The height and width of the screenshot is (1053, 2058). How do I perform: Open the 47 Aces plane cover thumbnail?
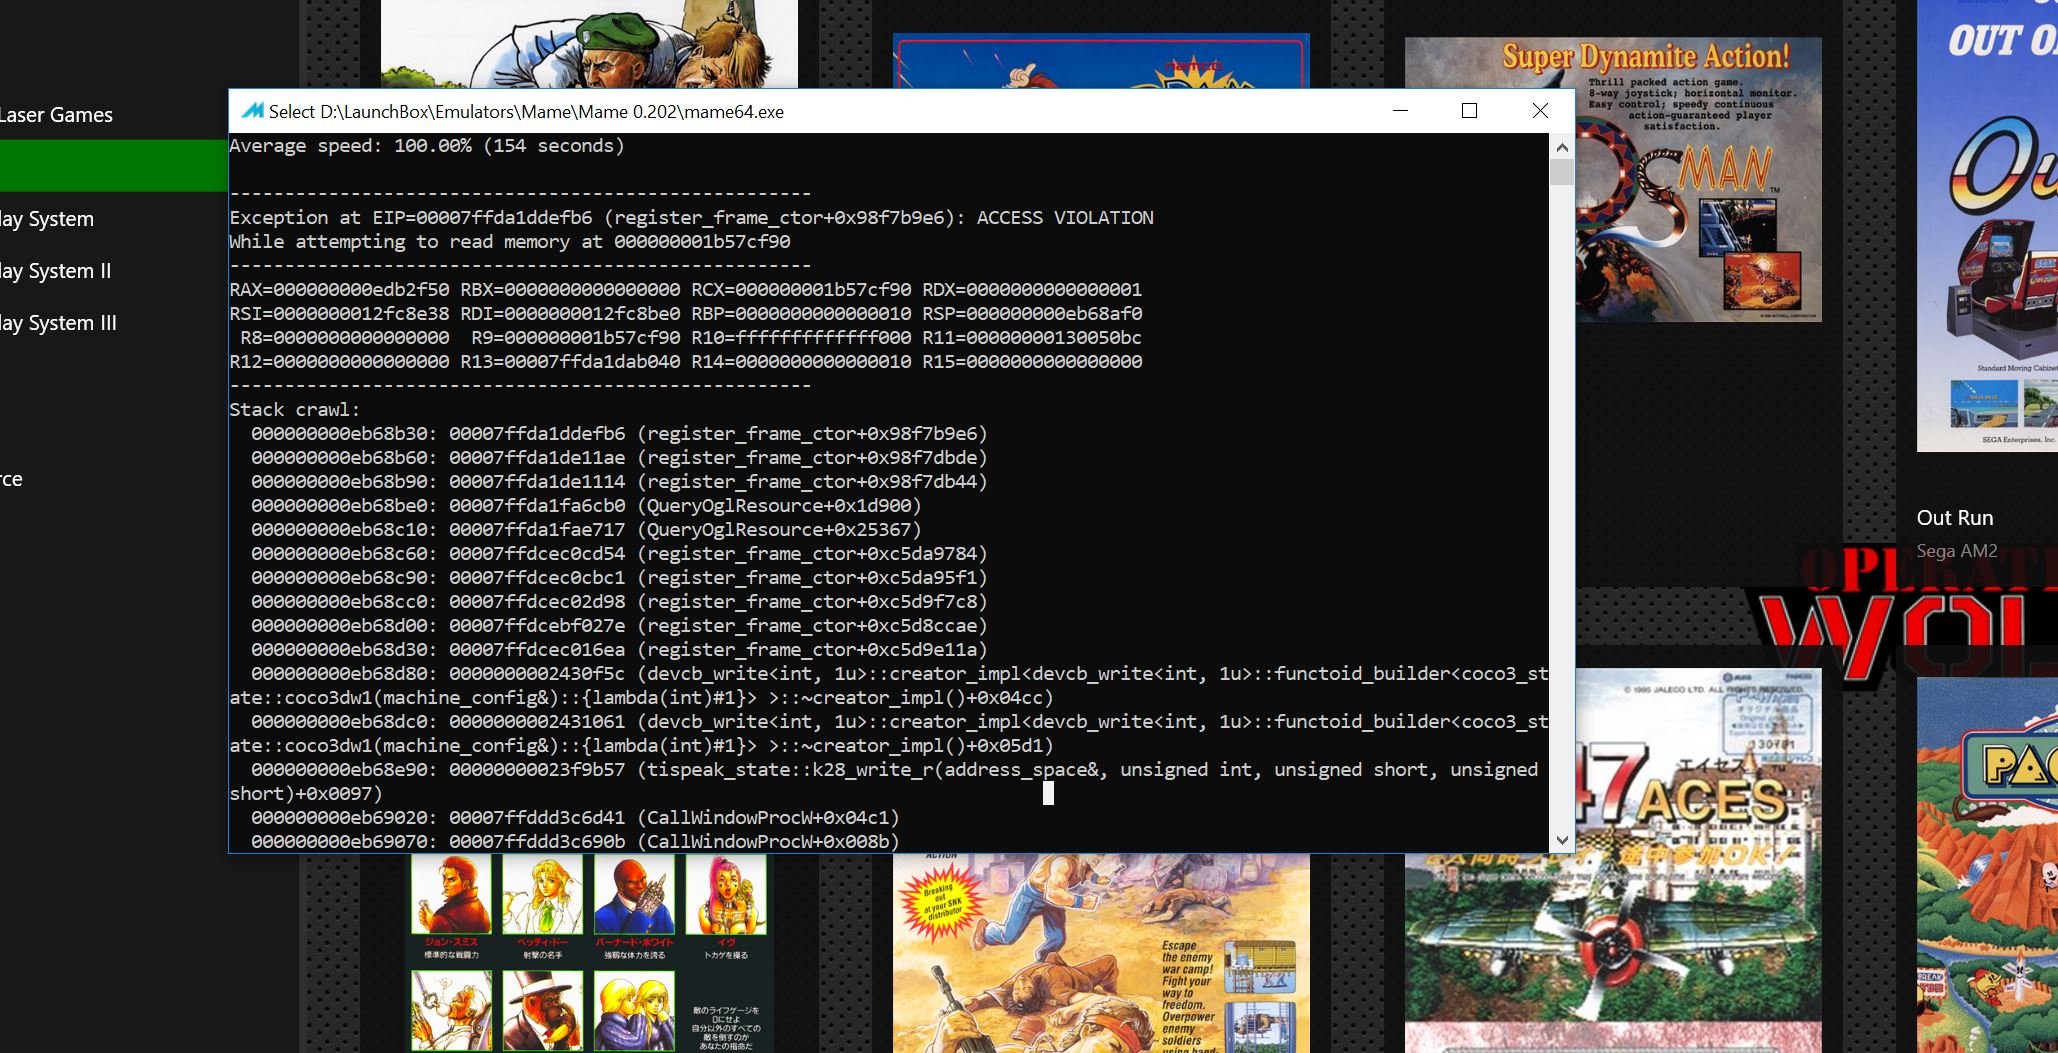(x=1698, y=860)
